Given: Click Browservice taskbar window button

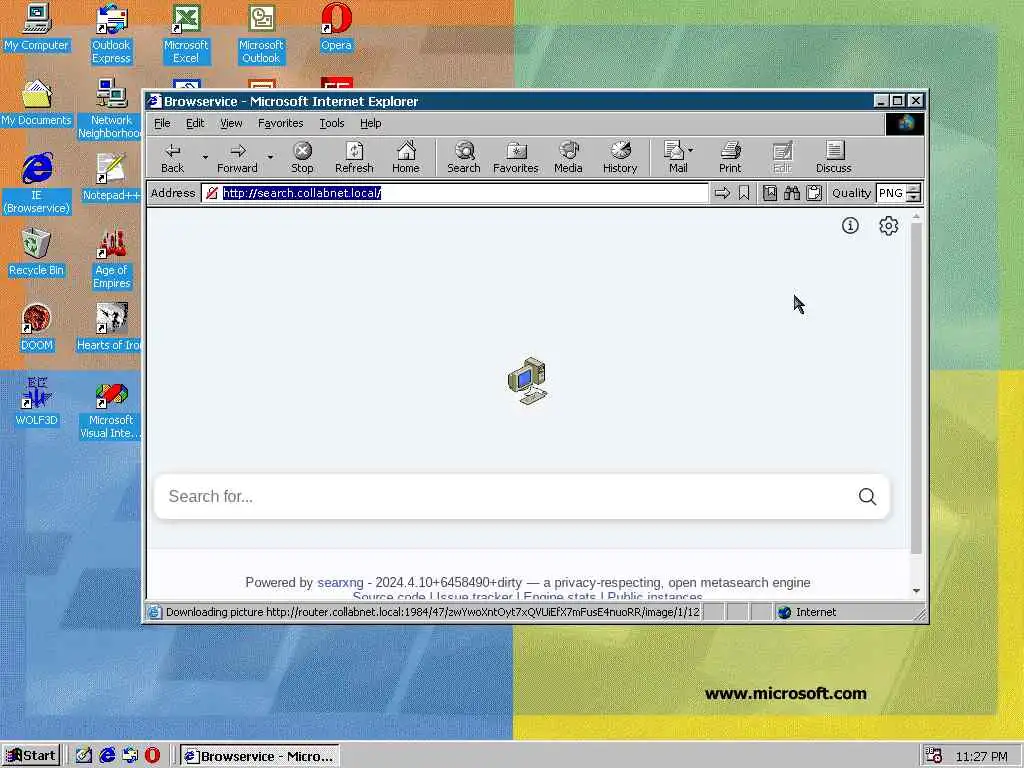Looking at the screenshot, I should click(259, 756).
